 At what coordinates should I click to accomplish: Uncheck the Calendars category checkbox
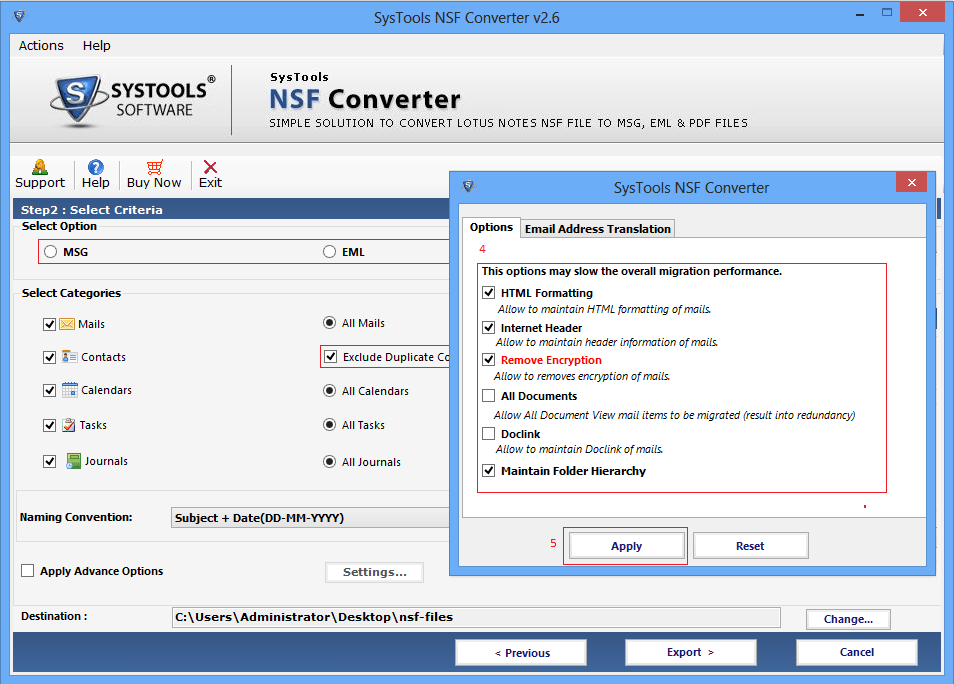point(49,390)
